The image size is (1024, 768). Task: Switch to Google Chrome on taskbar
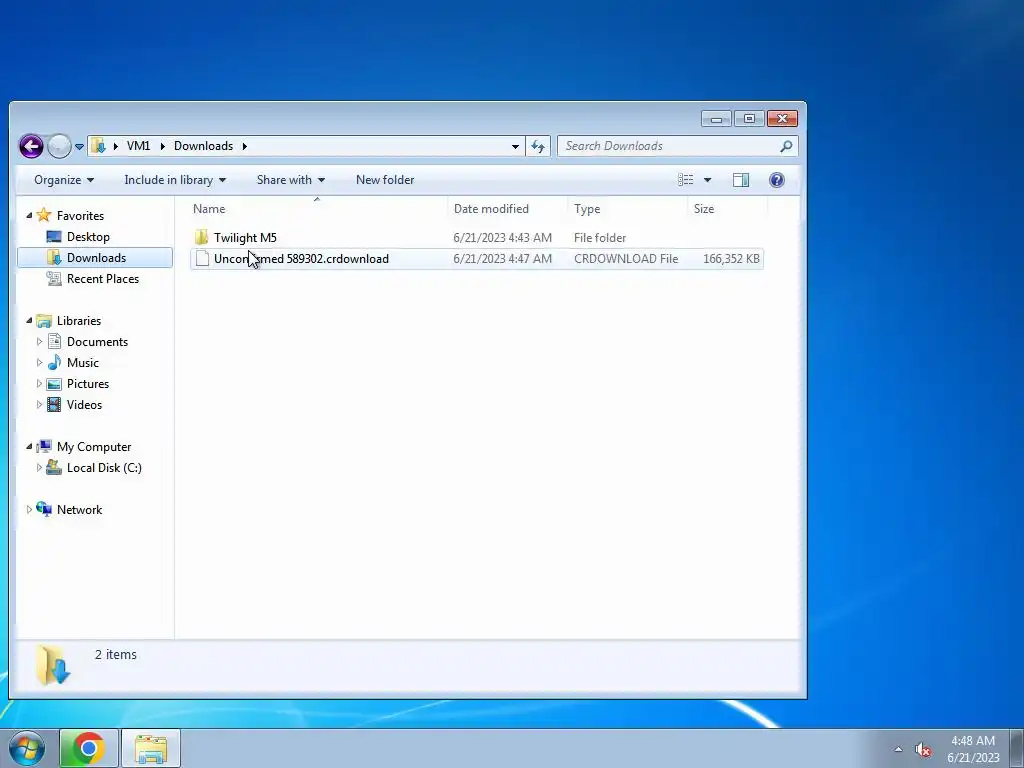point(89,748)
